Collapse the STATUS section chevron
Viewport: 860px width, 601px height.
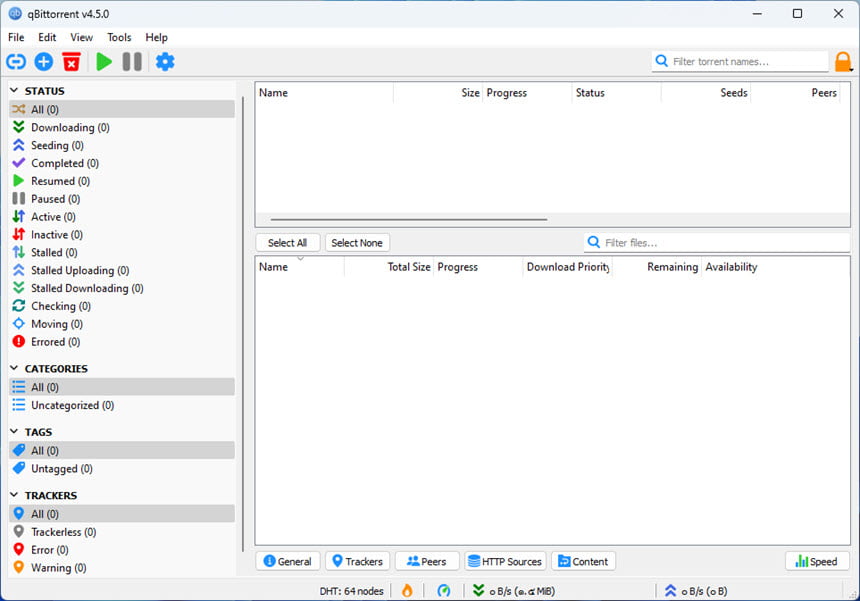(x=14, y=90)
